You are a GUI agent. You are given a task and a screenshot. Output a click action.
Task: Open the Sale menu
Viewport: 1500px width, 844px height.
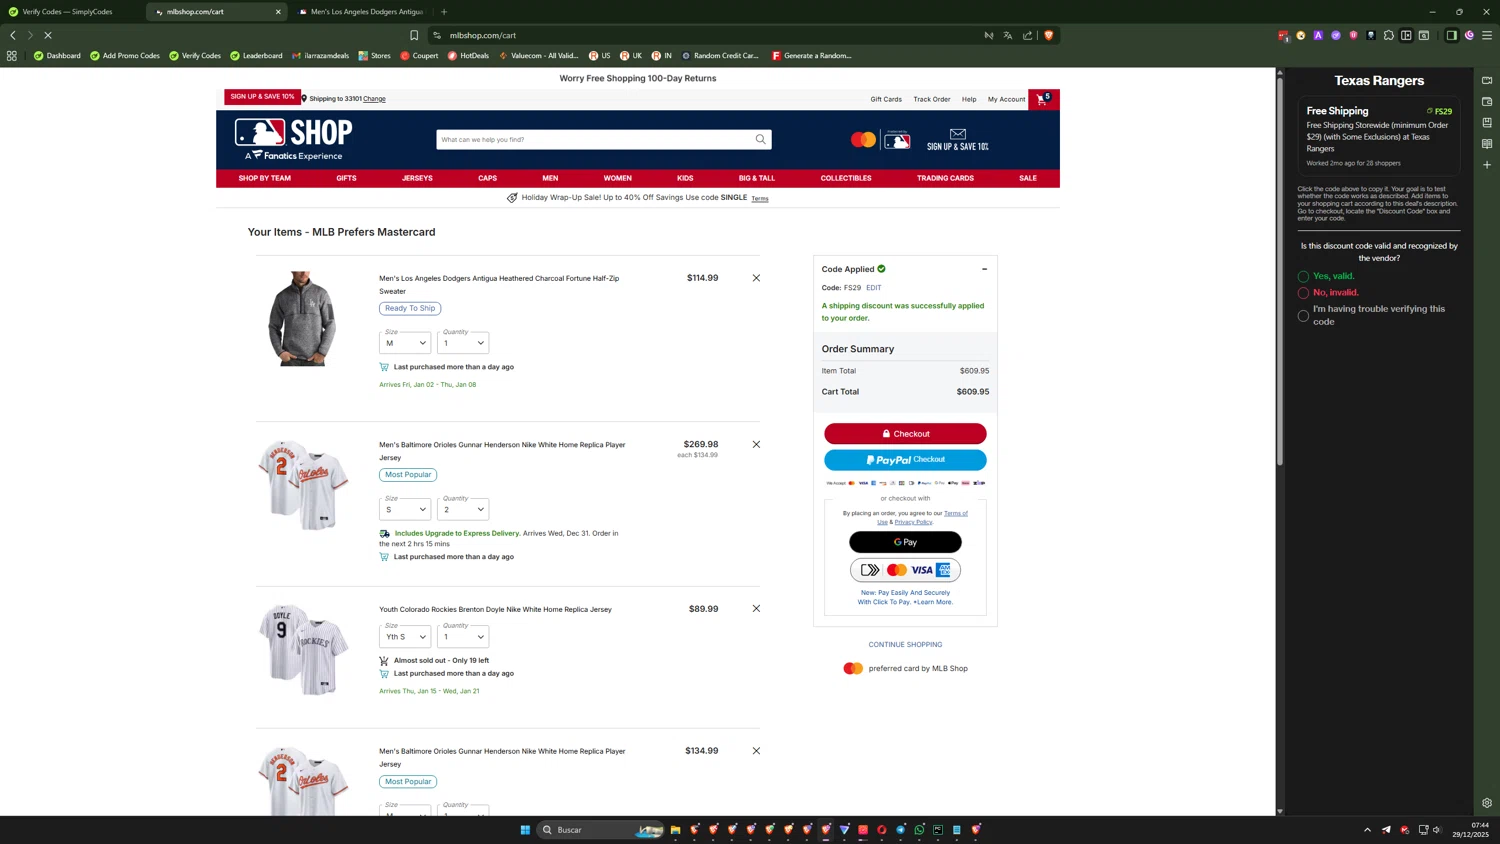pyautogui.click(x=1028, y=178)
